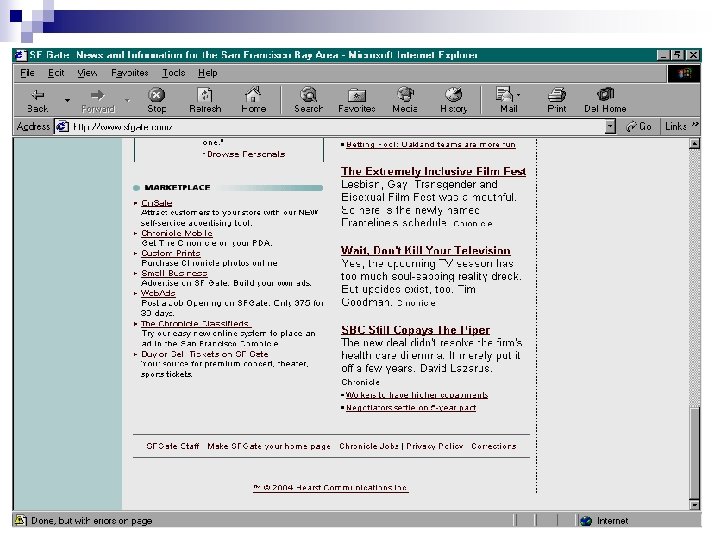Click the error warning icon in status bar
The image size is (720, 540).
point(20,520)
